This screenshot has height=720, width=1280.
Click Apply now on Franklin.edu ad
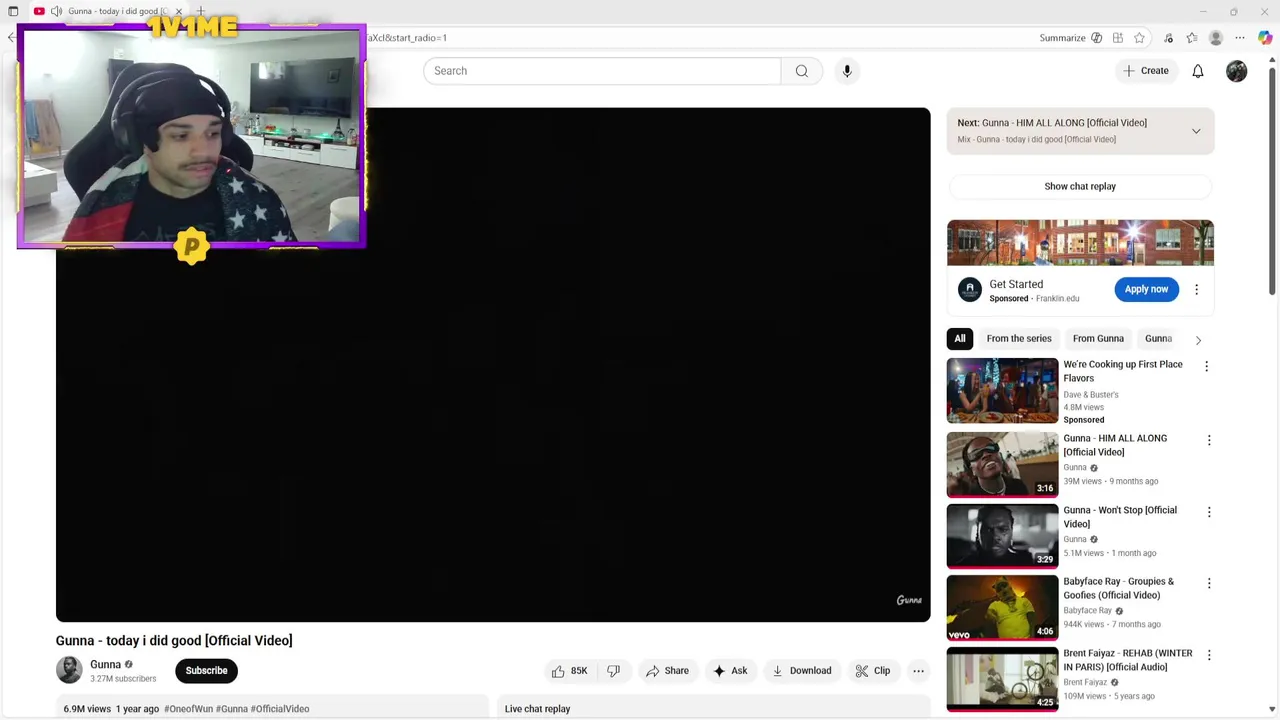tap(1146, 289)
